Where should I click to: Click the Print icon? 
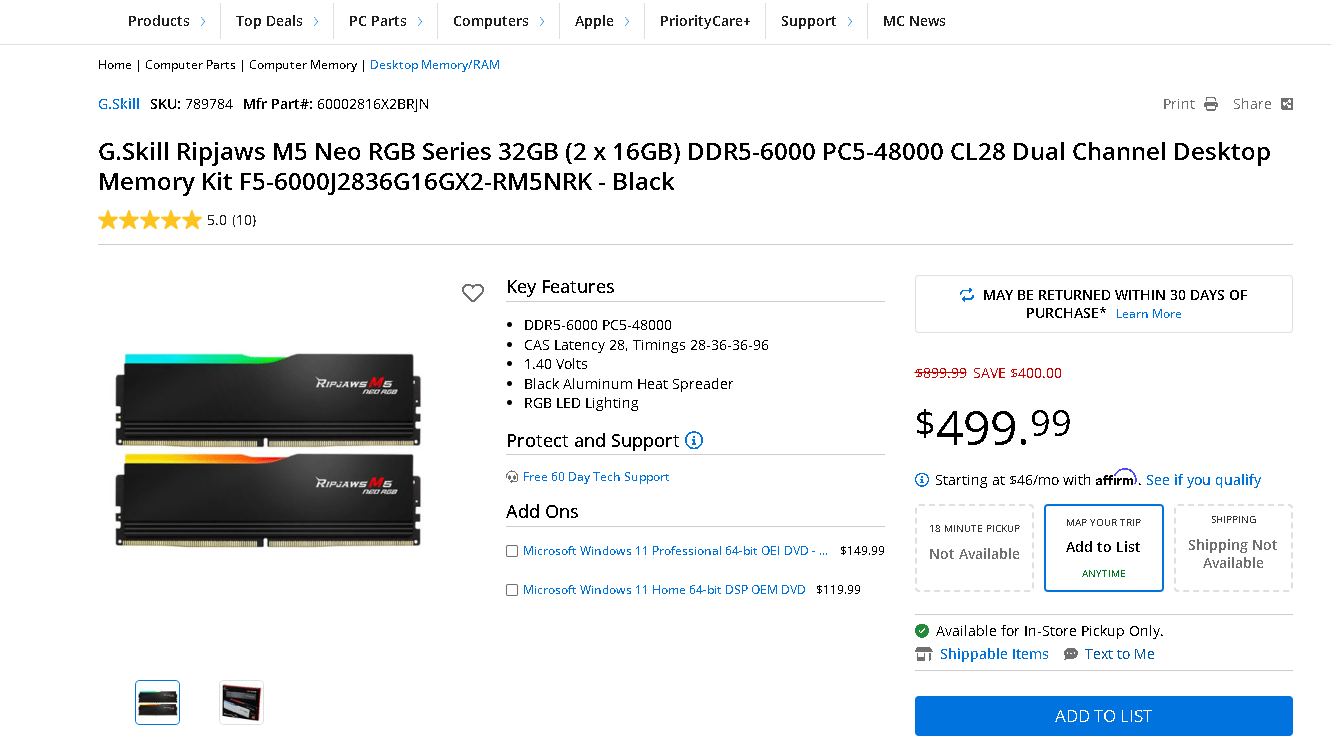coord(1211,103)
